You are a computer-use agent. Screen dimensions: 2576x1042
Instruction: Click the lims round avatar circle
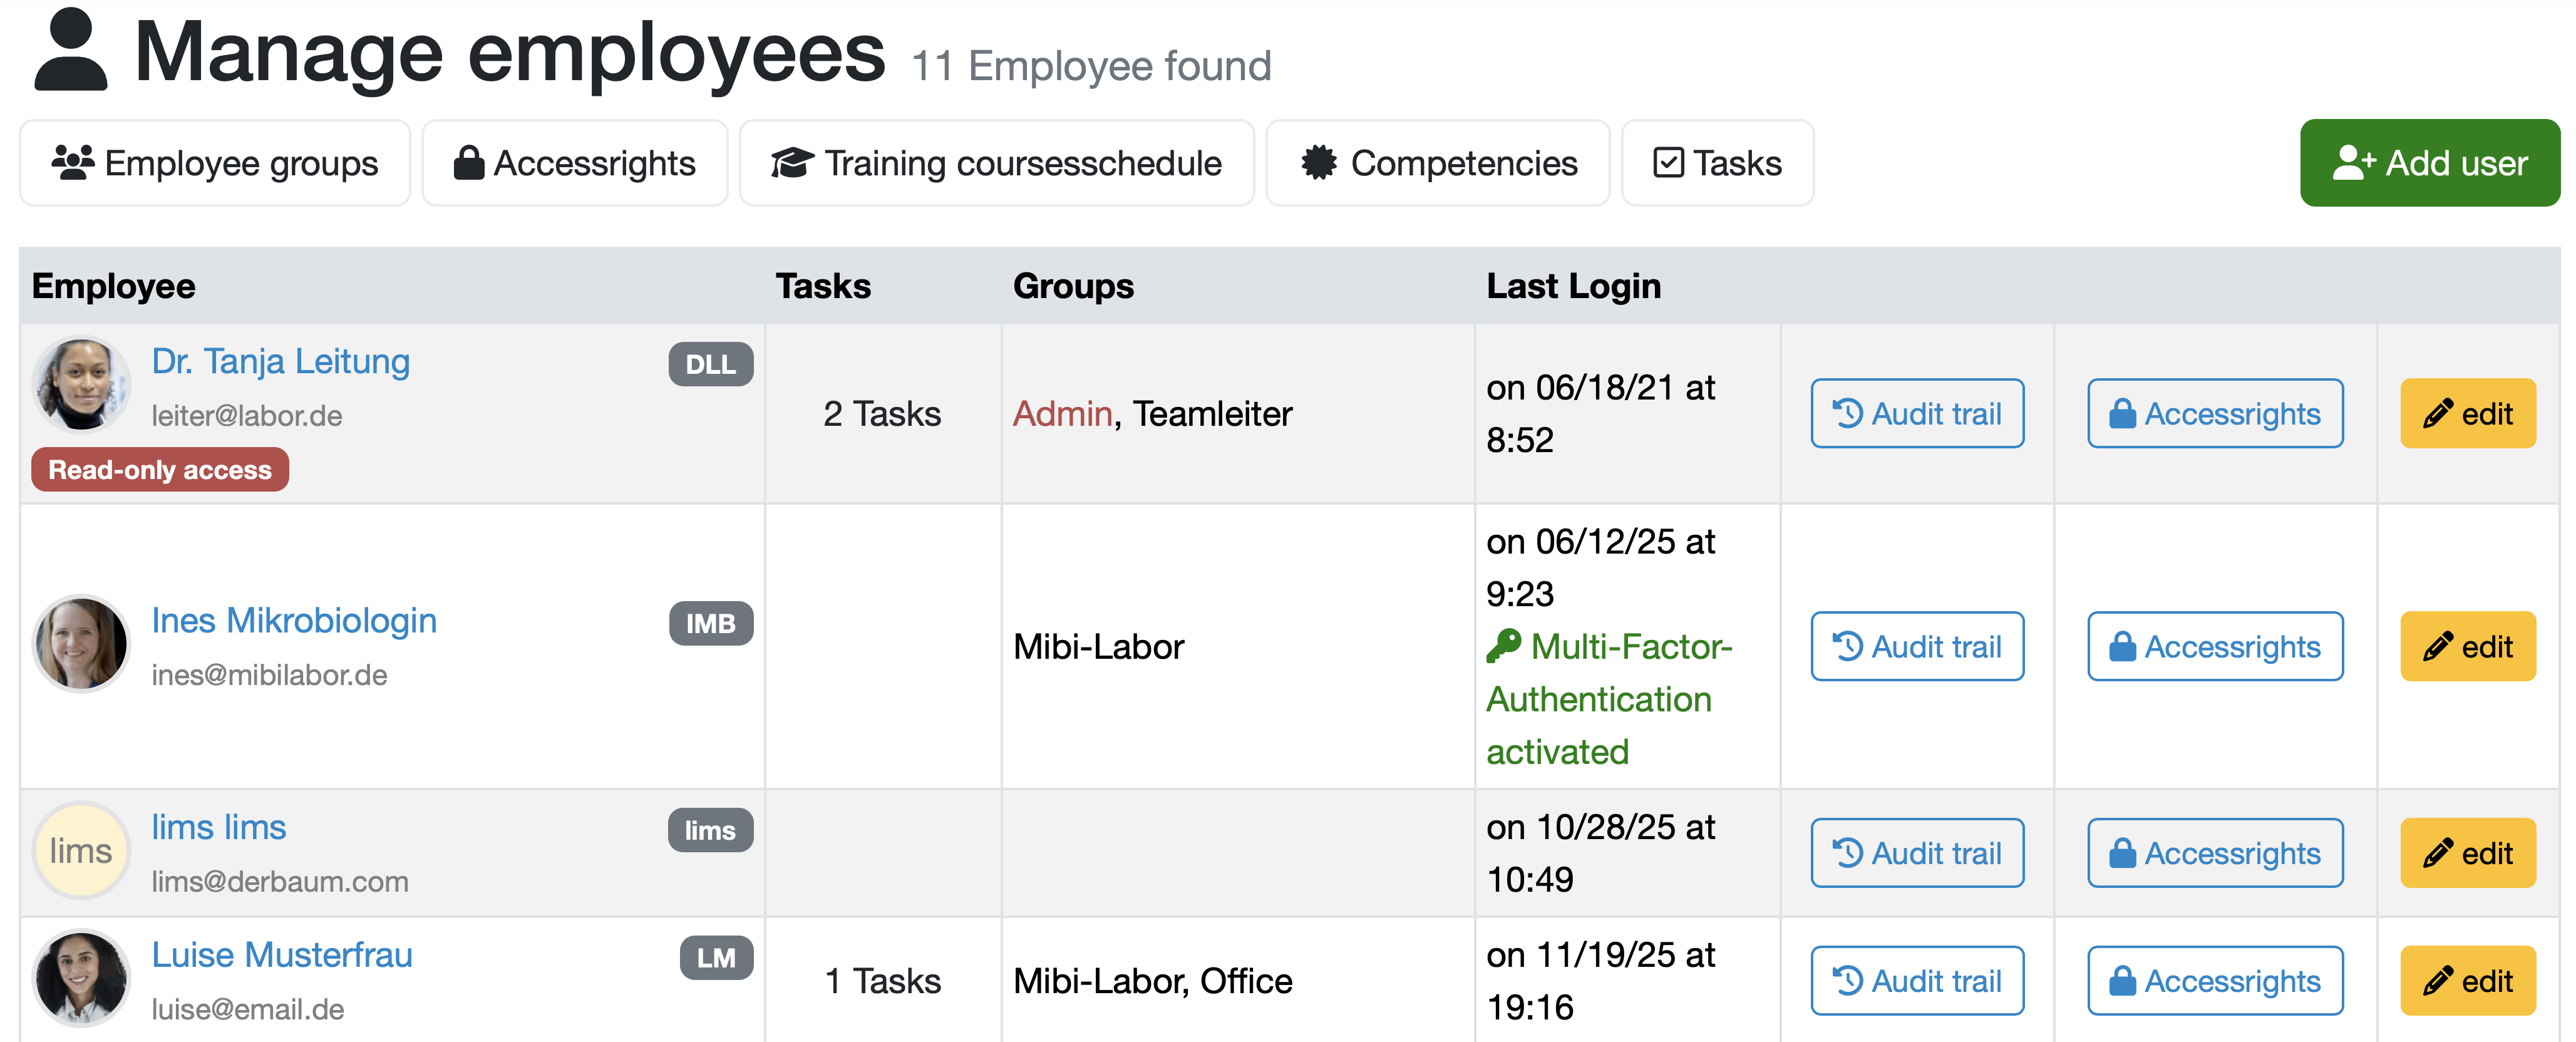pyautogui.click(x=81, y=851)
